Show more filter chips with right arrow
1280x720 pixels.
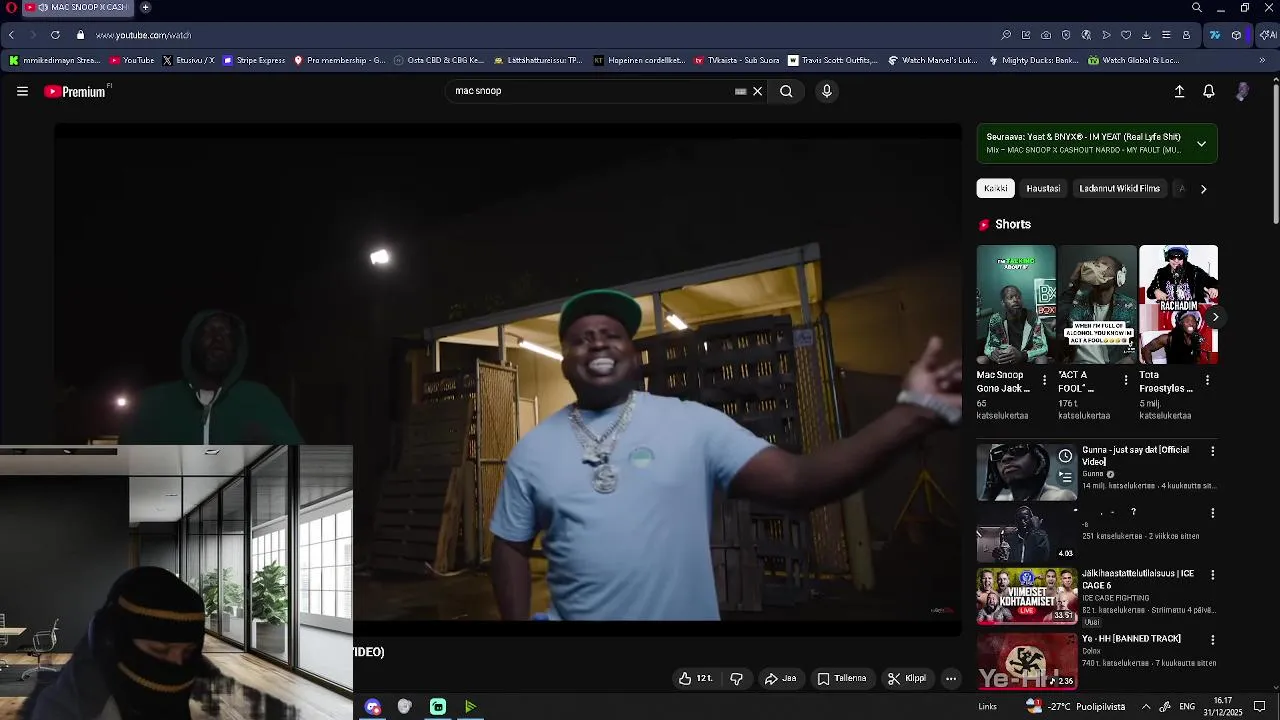coord(1203,189)
